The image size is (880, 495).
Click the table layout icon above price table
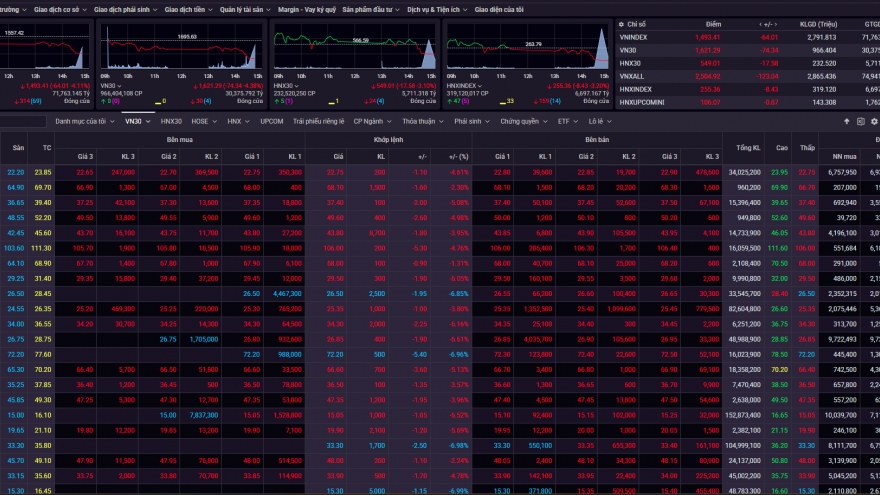860,121
